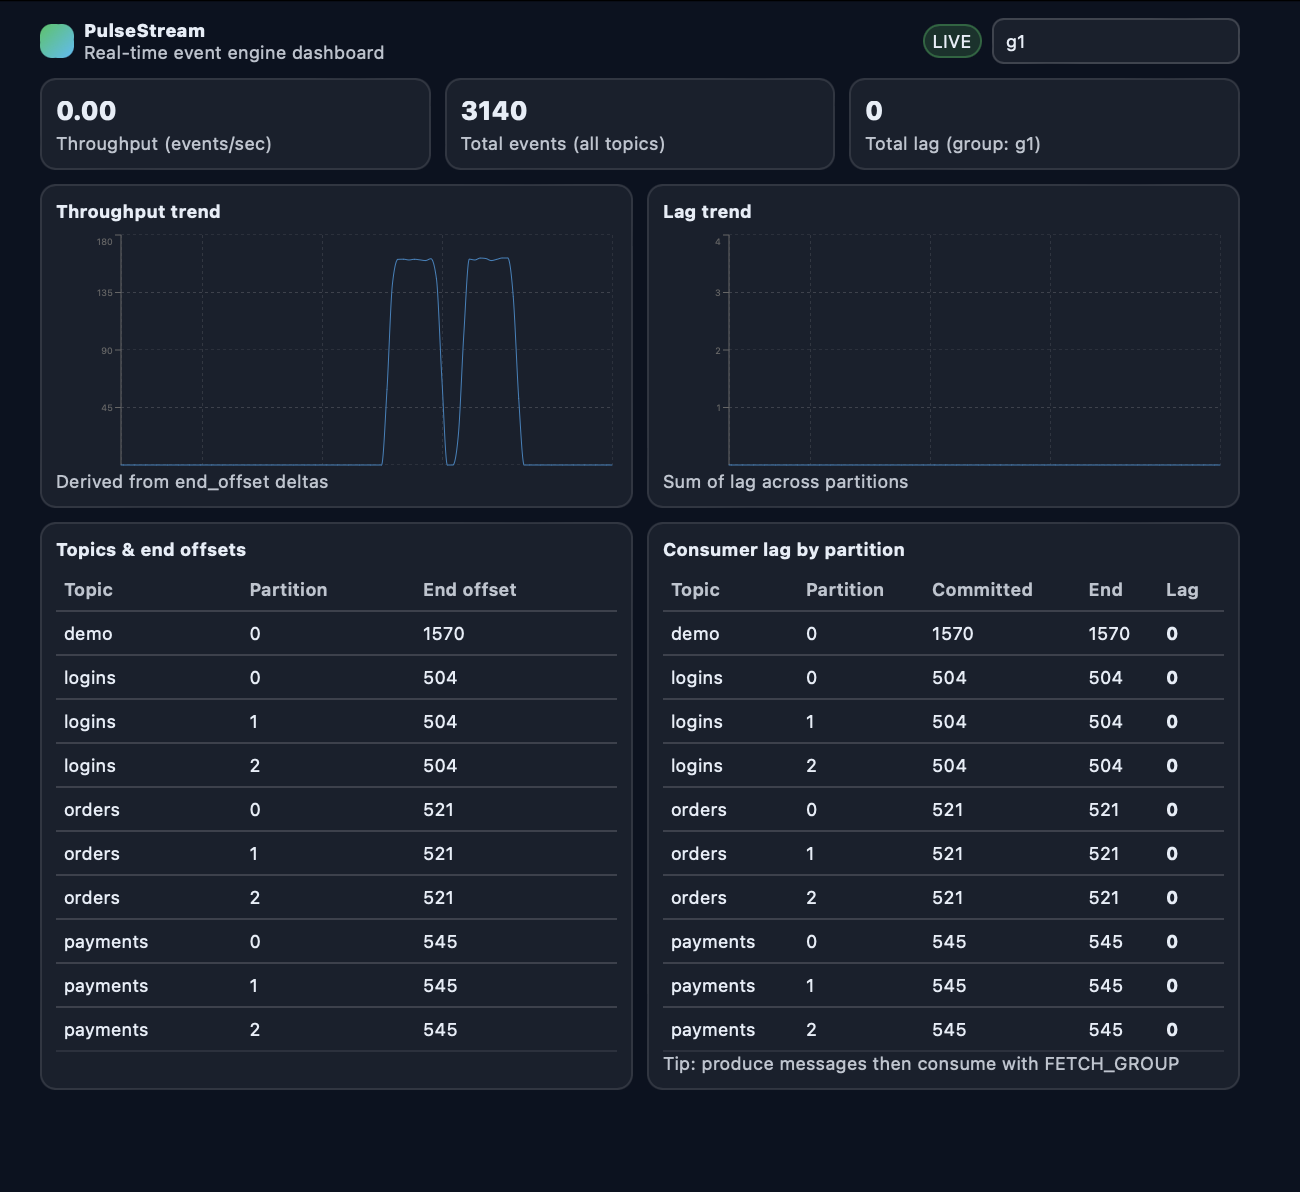Click the PulseStream logo icon
Viewport: 1300px width, 1192px height.
57,41
